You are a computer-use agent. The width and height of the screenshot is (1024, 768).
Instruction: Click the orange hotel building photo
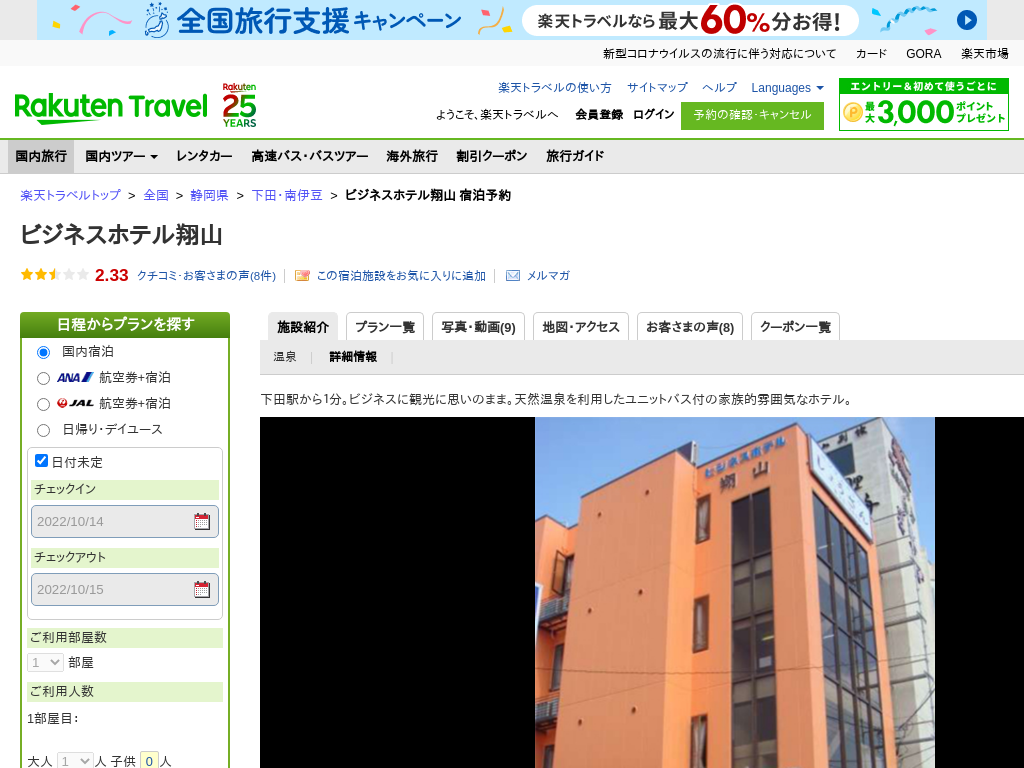[735, 592]
